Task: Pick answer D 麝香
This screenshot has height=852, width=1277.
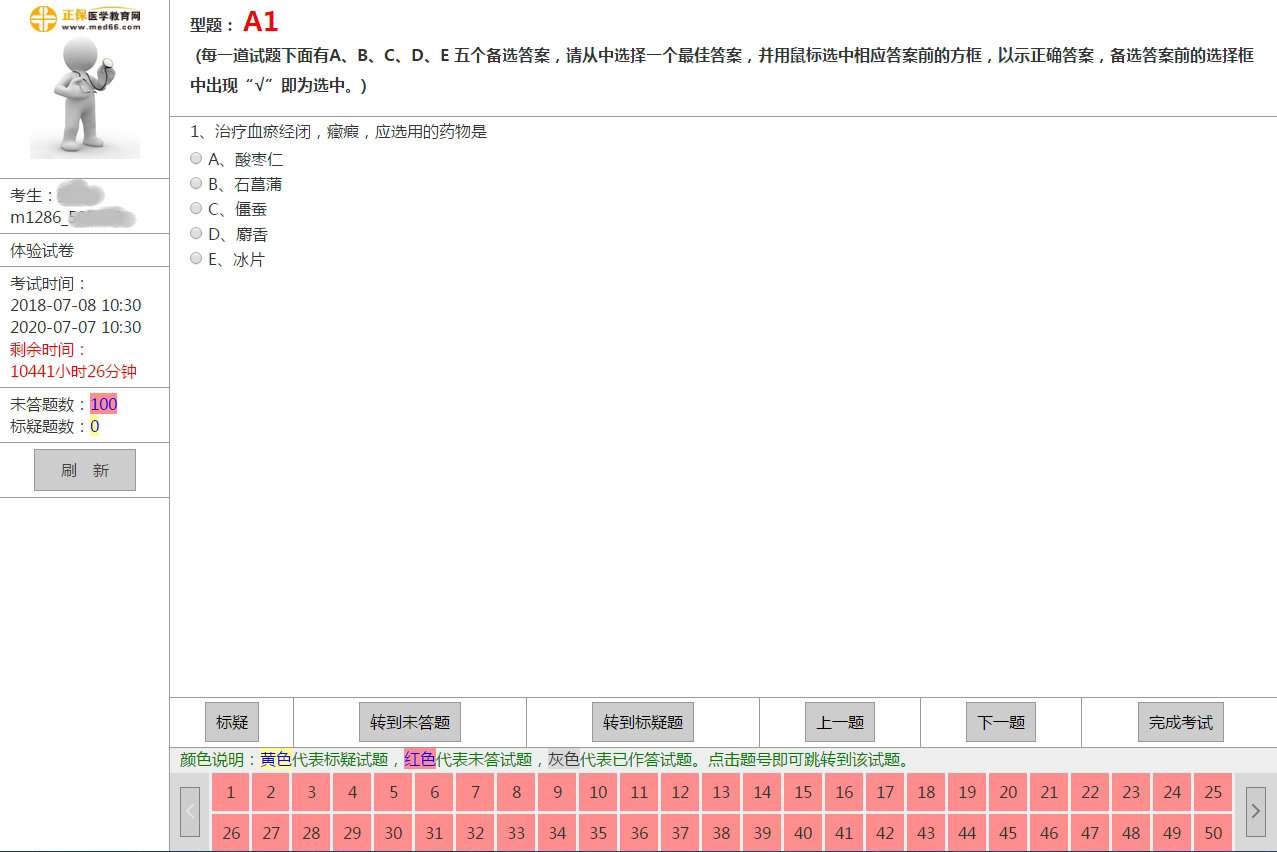Action: pyautogui.click(x=196, y=233)
